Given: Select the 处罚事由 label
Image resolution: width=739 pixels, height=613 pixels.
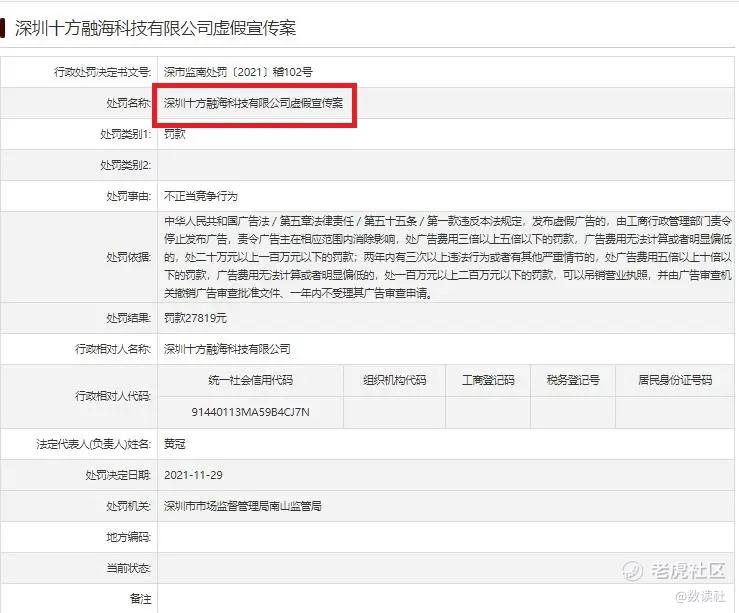Looking at the screenshot, I should click(128, 196).
